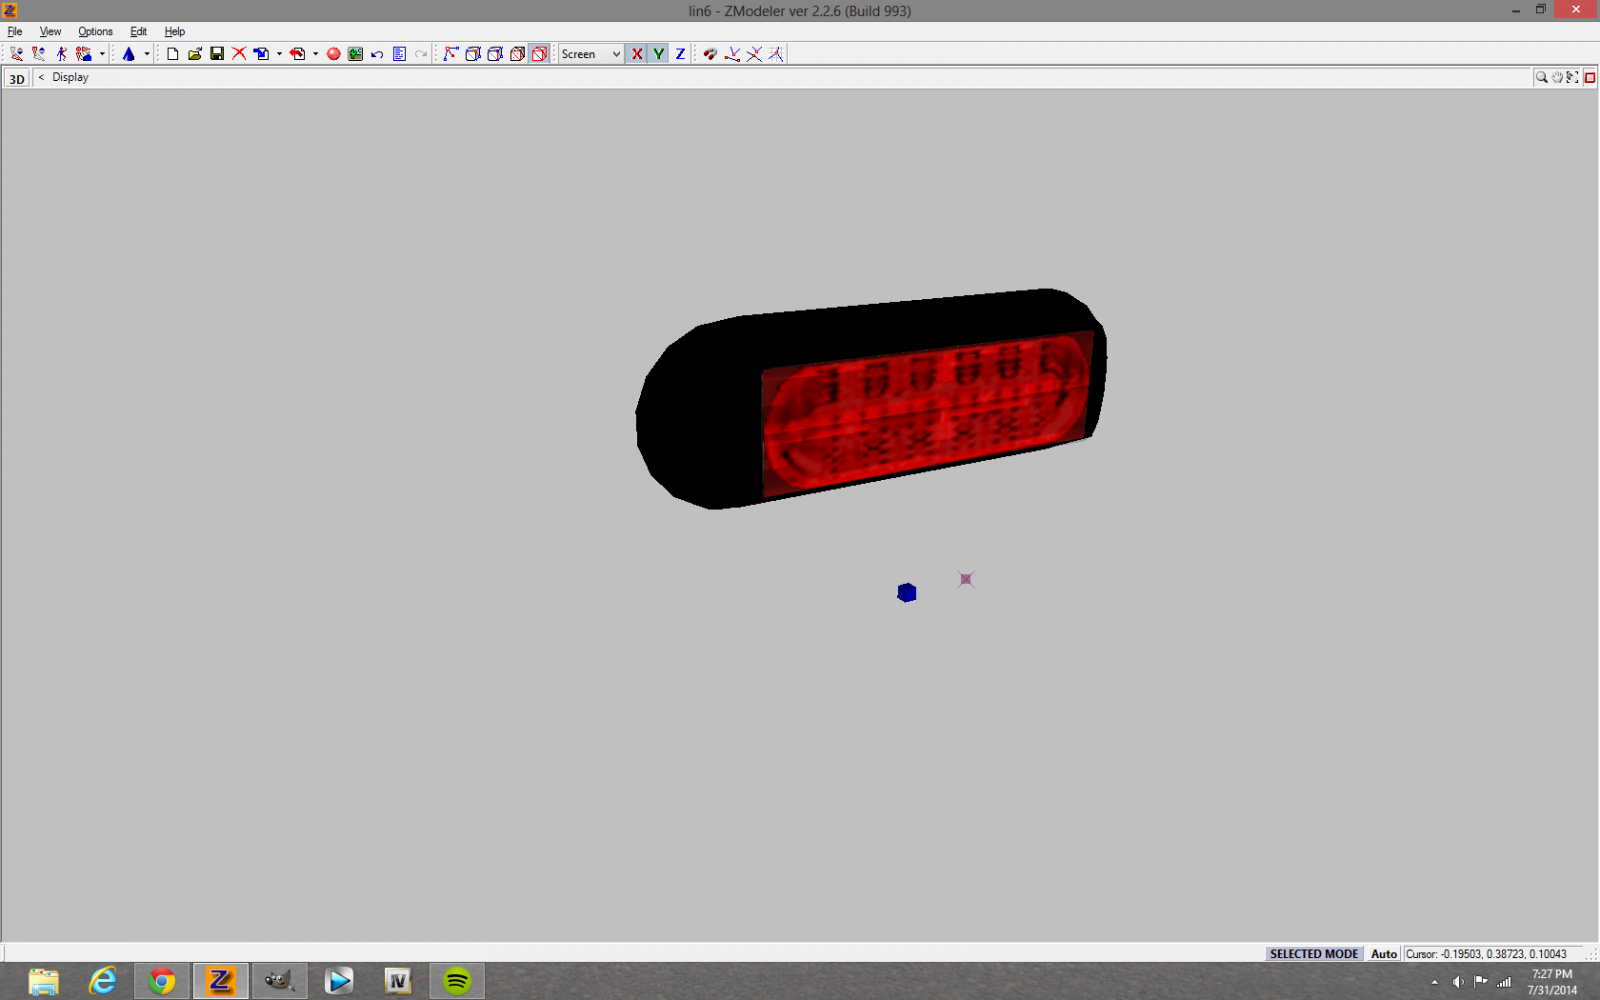Click the SELECTED MODE status button

pos(1313,954)
